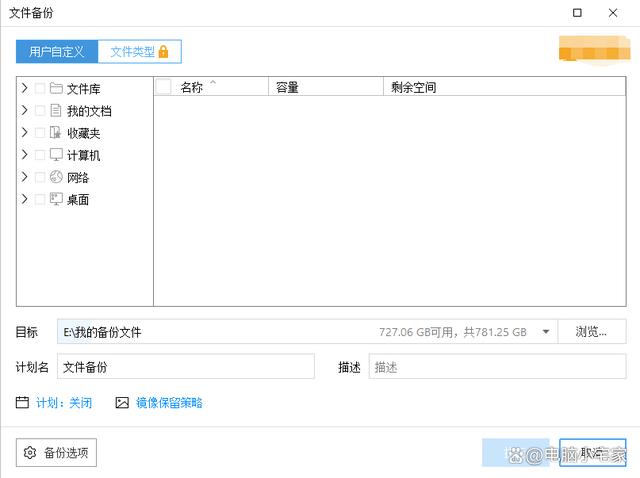Click the gear icon in 备份选项
The height and width of the screenshot is (478, 640).
click(30, 452)
